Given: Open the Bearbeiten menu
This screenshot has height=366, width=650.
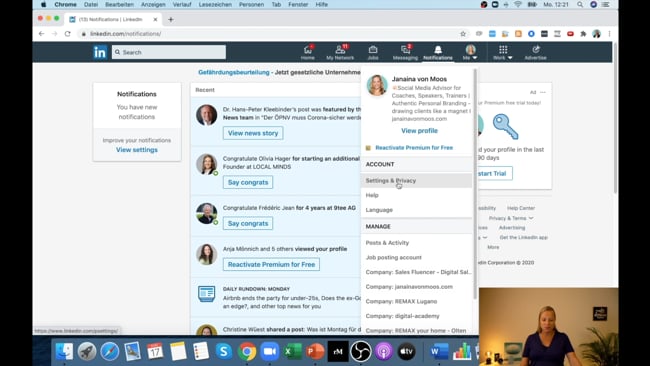Looking at the screenshot, I should point(119,5).
